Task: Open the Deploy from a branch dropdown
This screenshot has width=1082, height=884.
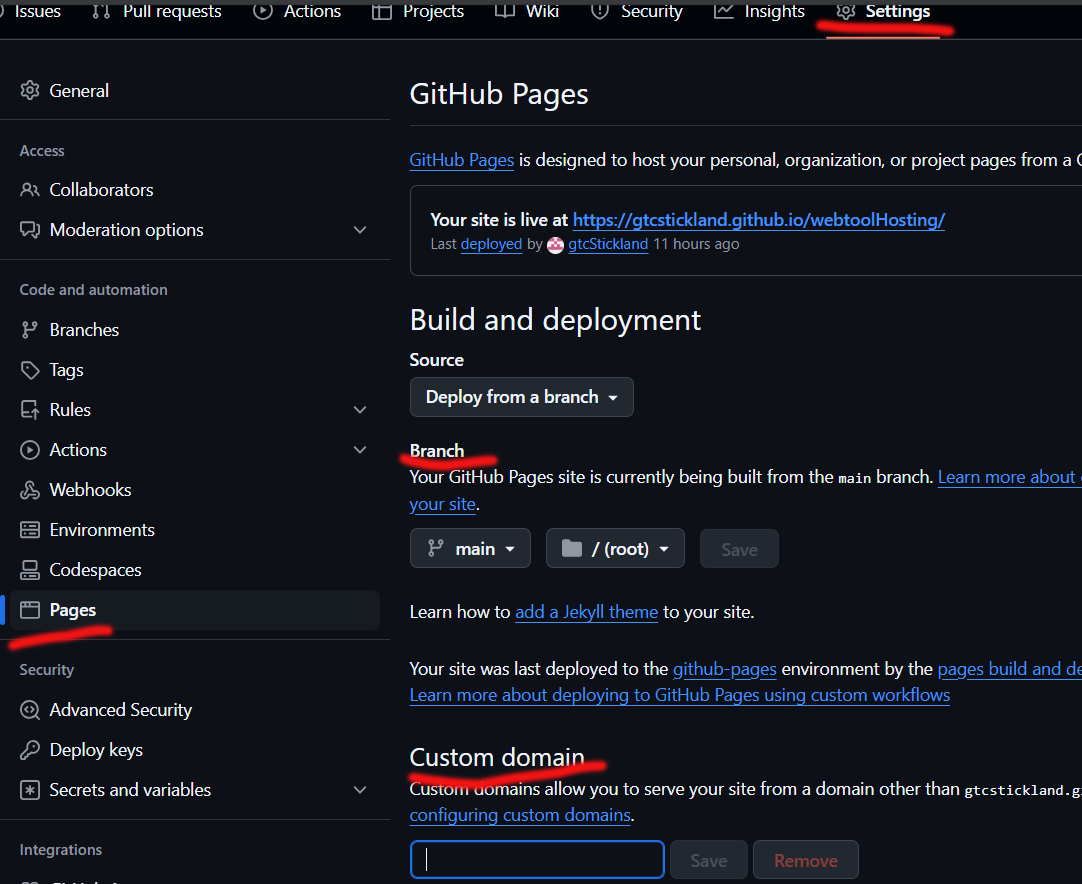Action: pyautogui.click(x=522, y=397)
